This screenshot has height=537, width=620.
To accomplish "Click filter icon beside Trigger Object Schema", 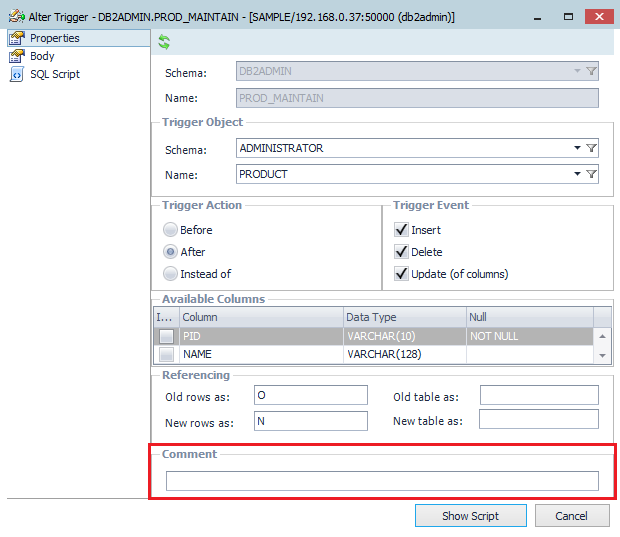I will [x=591, y=148].
